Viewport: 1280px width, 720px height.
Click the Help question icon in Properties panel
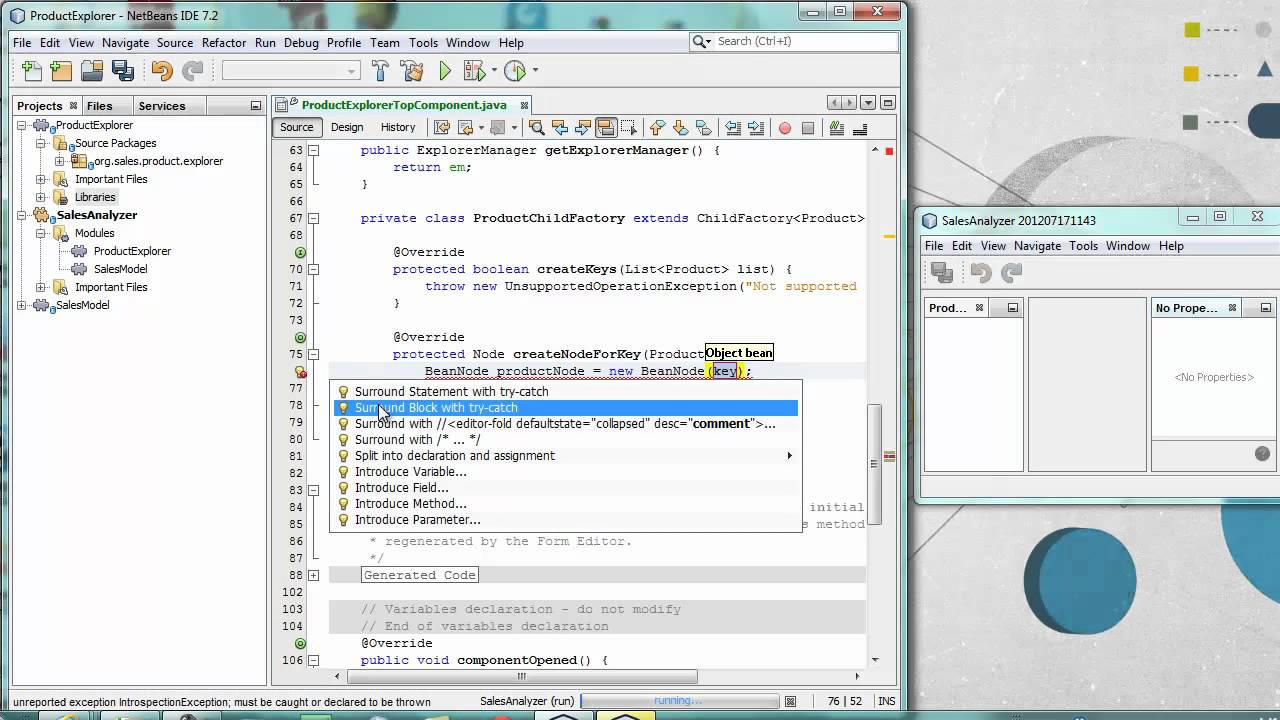pos(1262,453)
